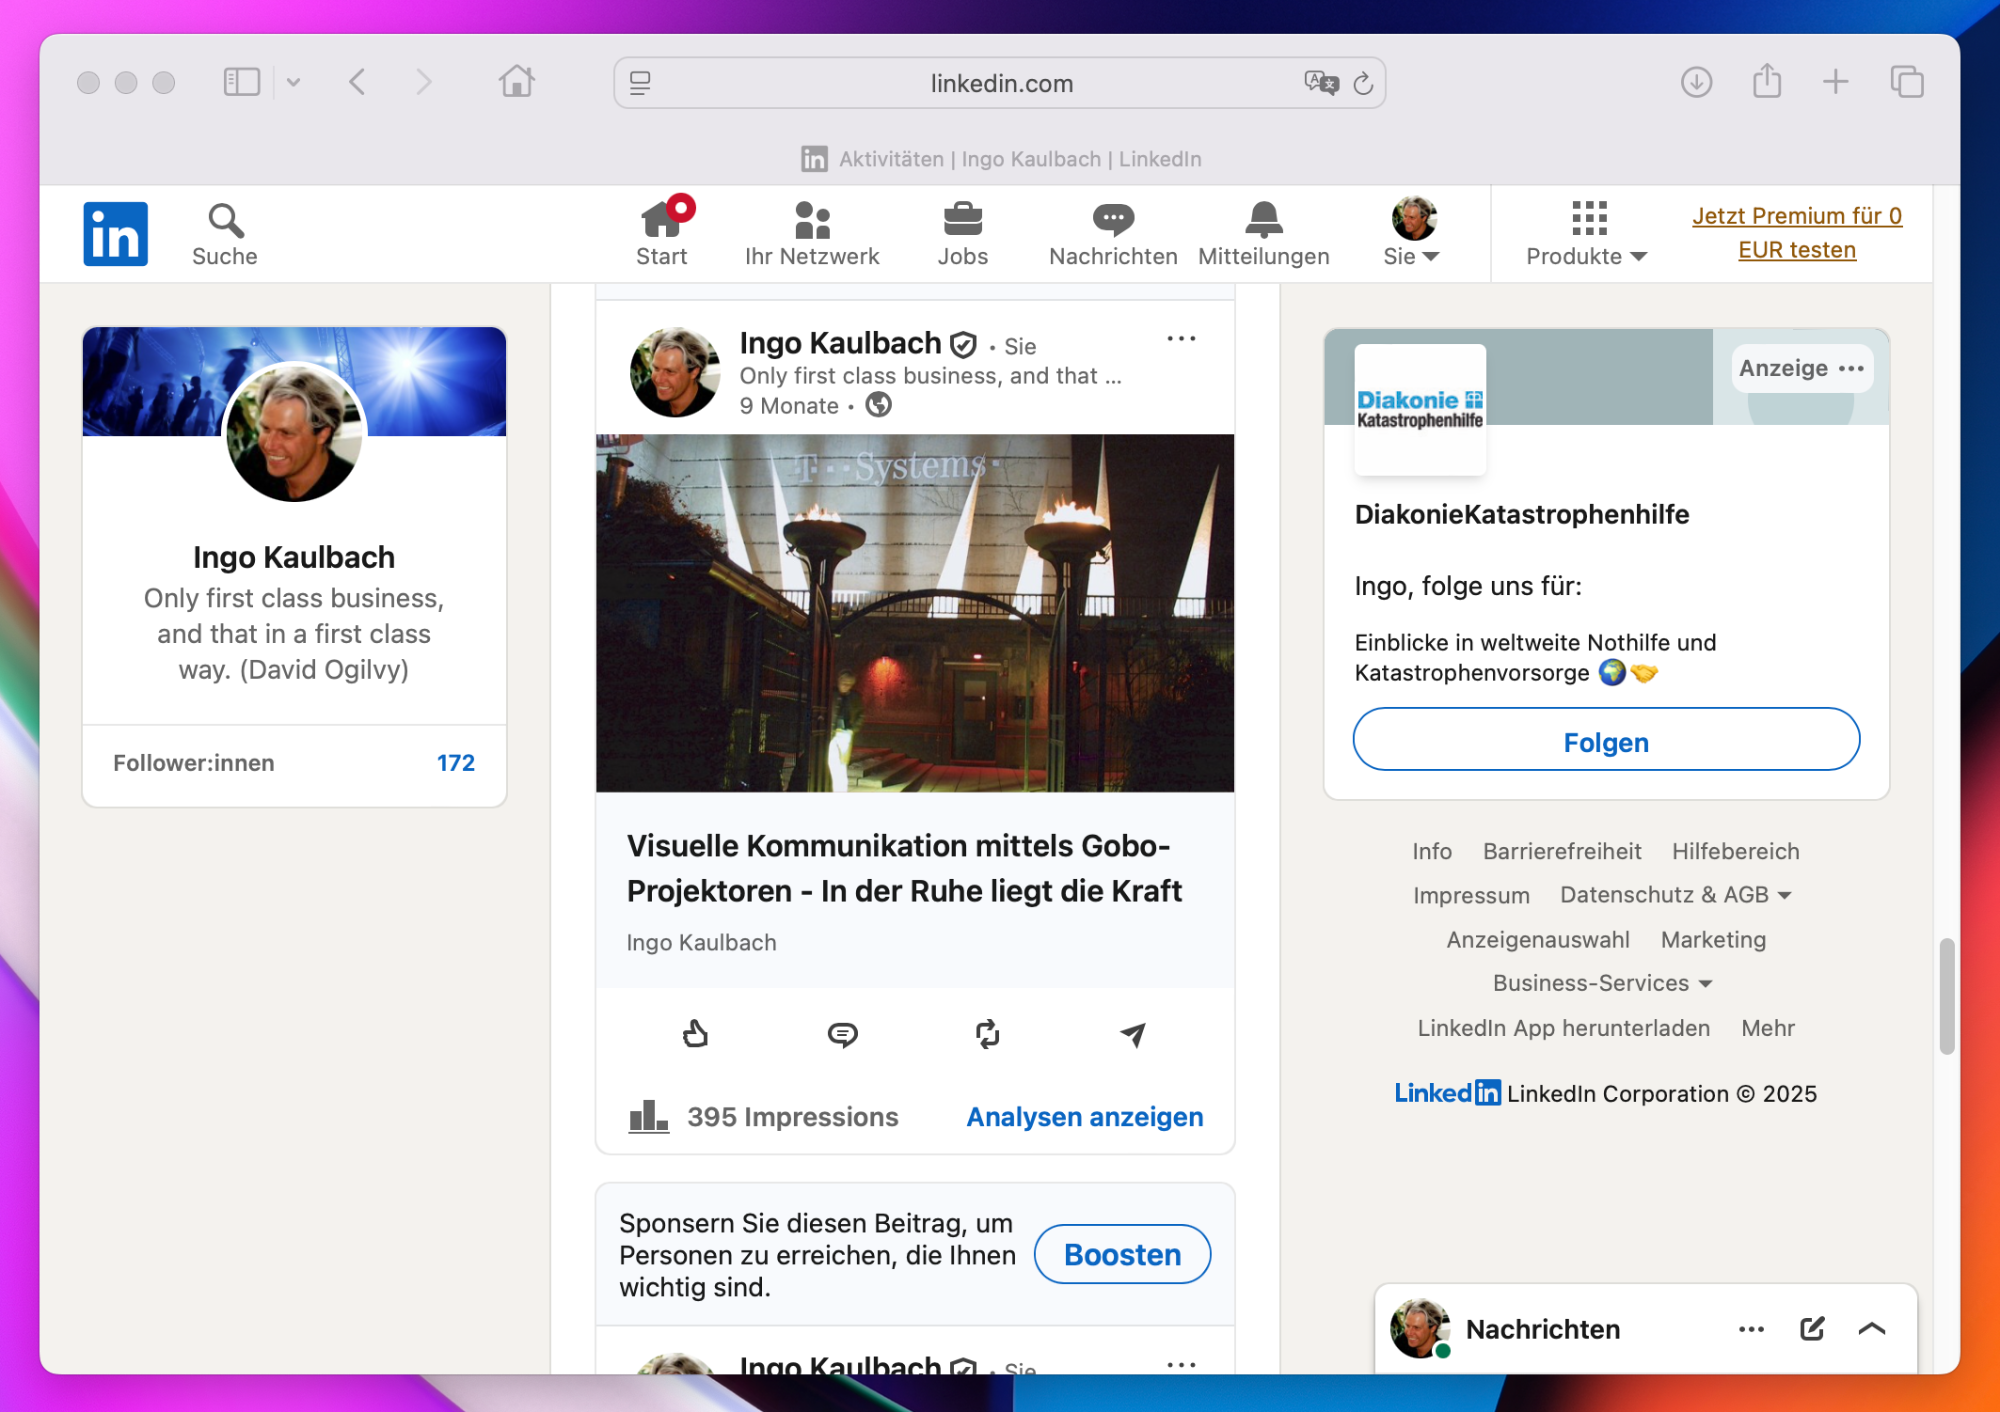Click the comment icon under the post
2000x1412 pixels.
842,1034
